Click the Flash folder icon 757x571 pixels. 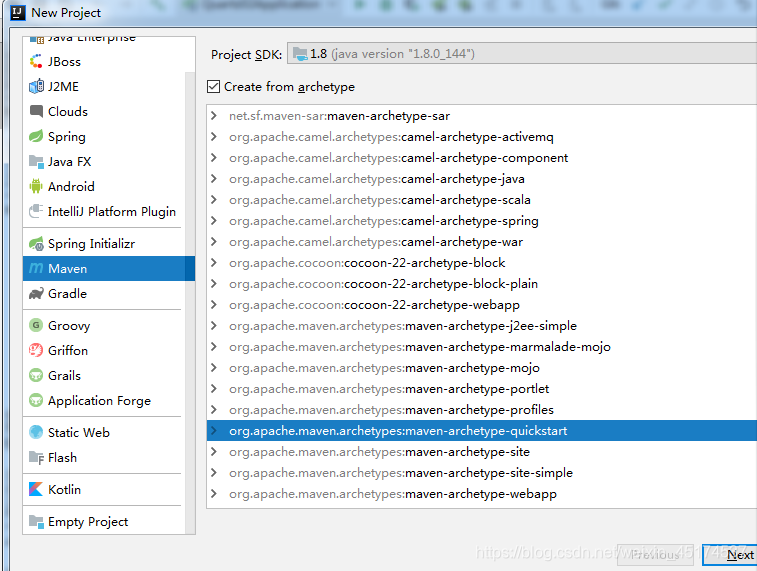coord(36,457)
